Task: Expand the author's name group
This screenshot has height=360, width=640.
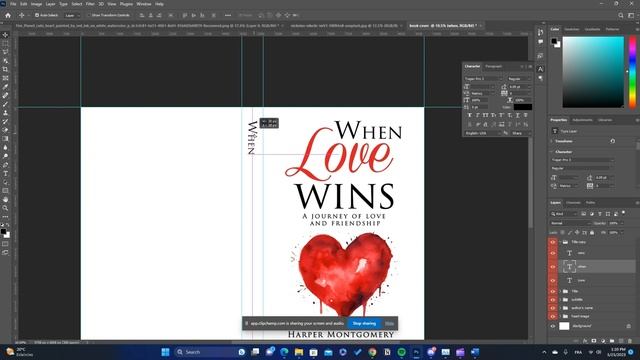Action: pyautogui.click(x=560, y=308)
